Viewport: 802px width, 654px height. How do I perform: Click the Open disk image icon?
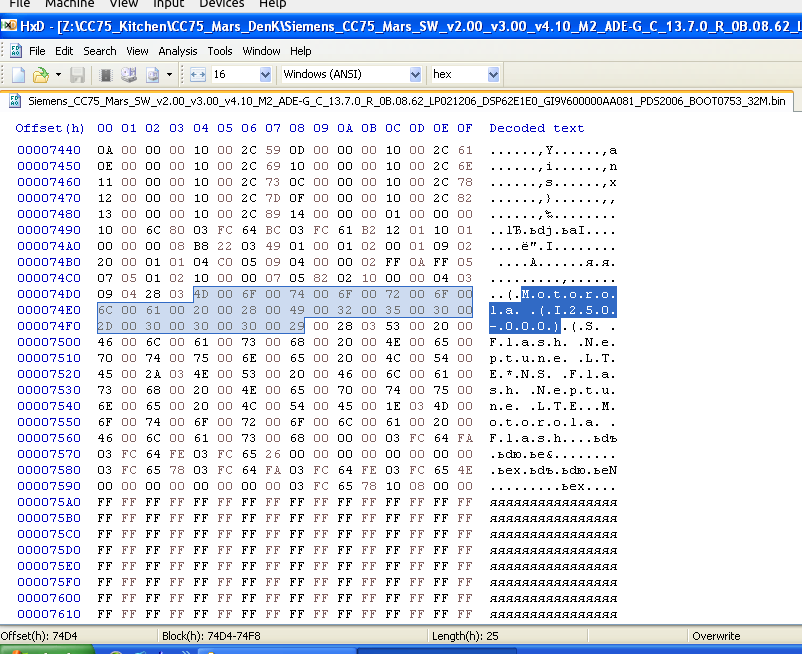point(152,75)
